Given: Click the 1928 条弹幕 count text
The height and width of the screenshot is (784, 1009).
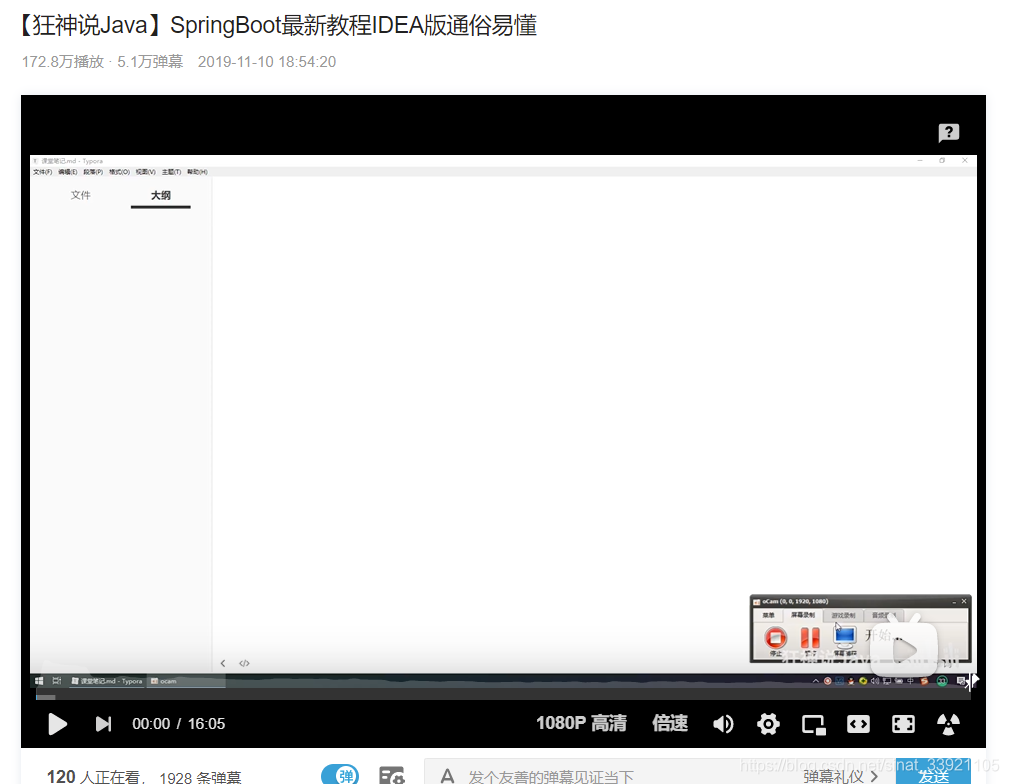Looking at the screenshot, I should [x=200, y=777].
